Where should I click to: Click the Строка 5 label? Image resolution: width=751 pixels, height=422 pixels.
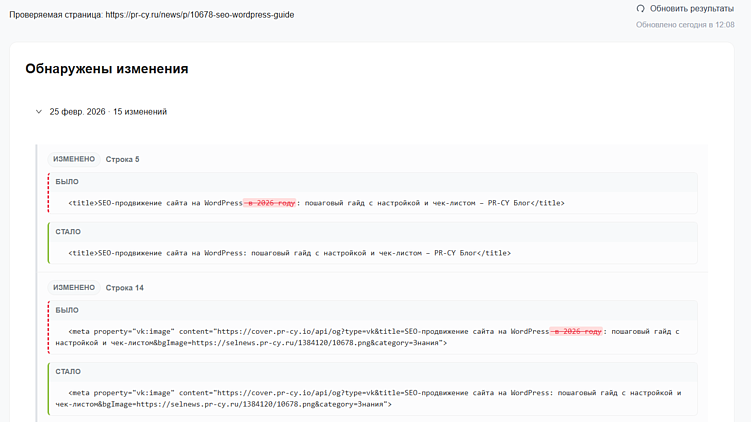(123, 160)
